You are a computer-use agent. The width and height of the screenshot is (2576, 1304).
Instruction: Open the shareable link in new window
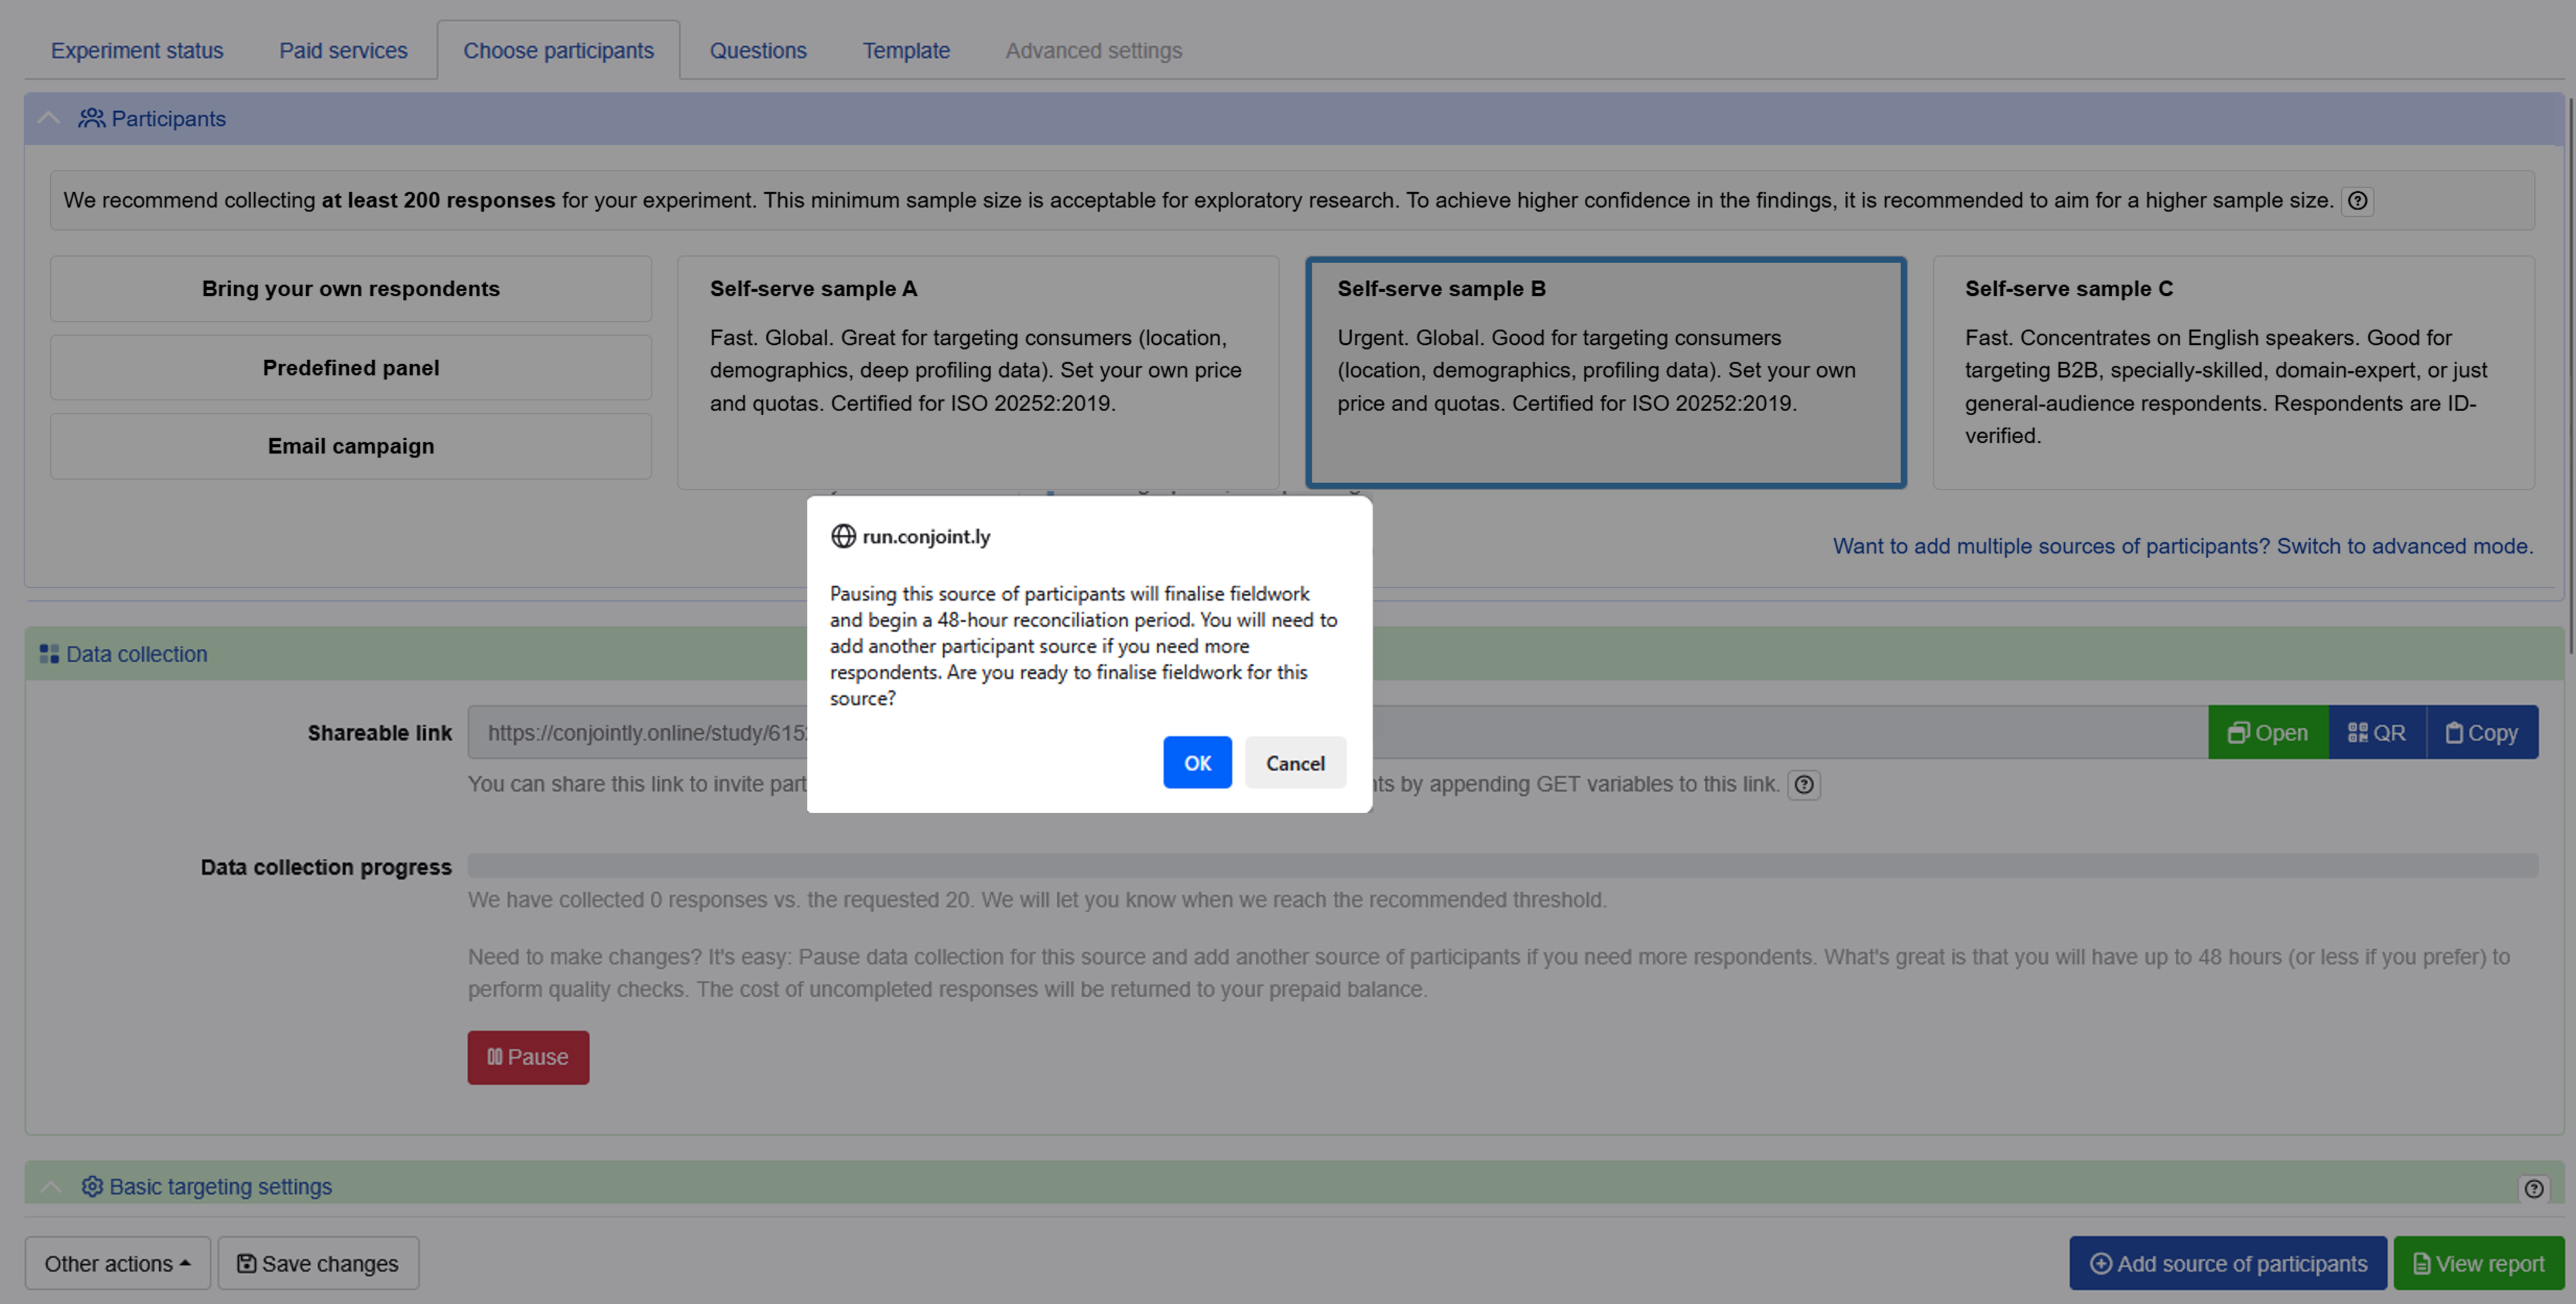tap(2268, 733)
